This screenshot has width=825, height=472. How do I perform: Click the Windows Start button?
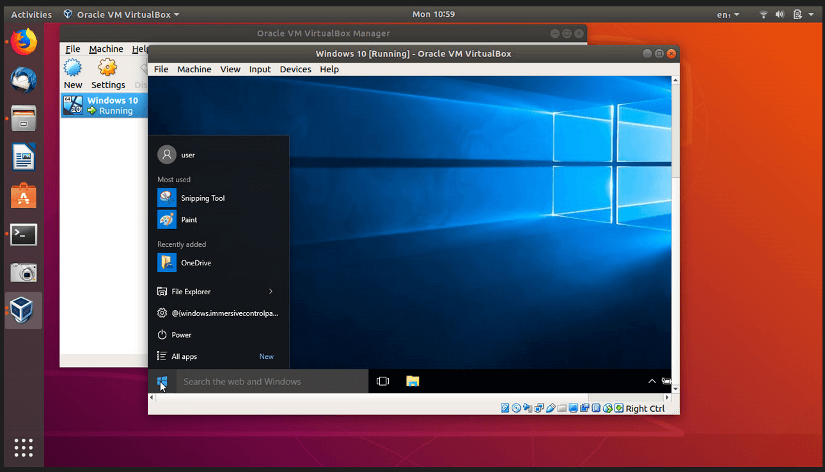(x=162, y=381)
